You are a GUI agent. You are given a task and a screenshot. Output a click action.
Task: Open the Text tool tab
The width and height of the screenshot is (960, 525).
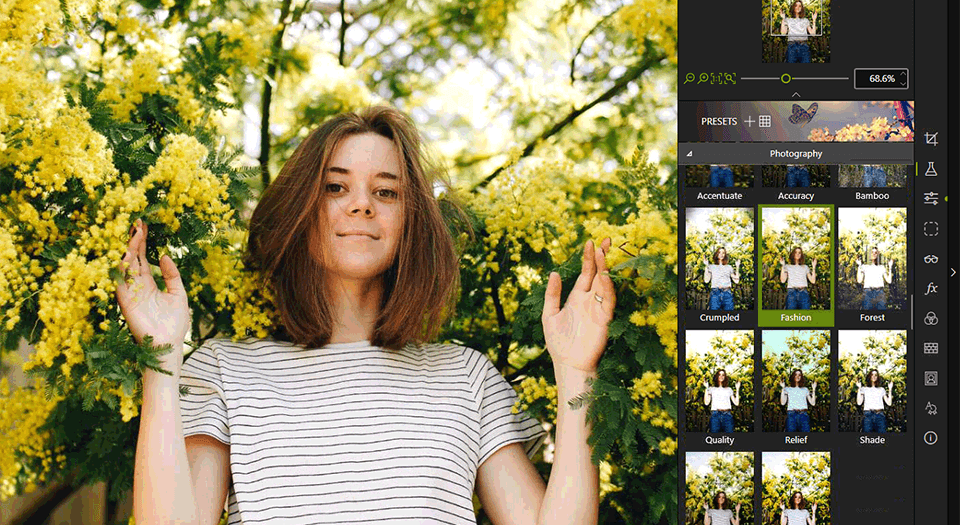tap(931, 408)
